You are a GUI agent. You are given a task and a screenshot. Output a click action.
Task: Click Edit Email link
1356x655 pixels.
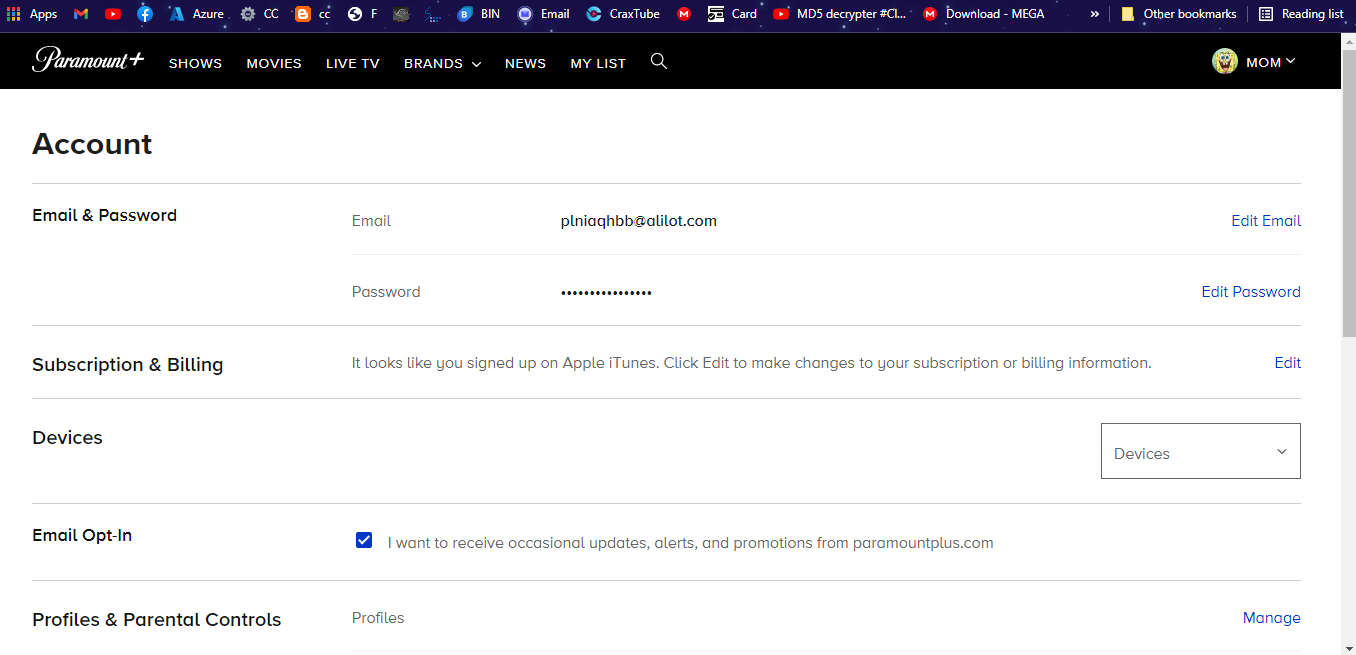coord(1266,221)
